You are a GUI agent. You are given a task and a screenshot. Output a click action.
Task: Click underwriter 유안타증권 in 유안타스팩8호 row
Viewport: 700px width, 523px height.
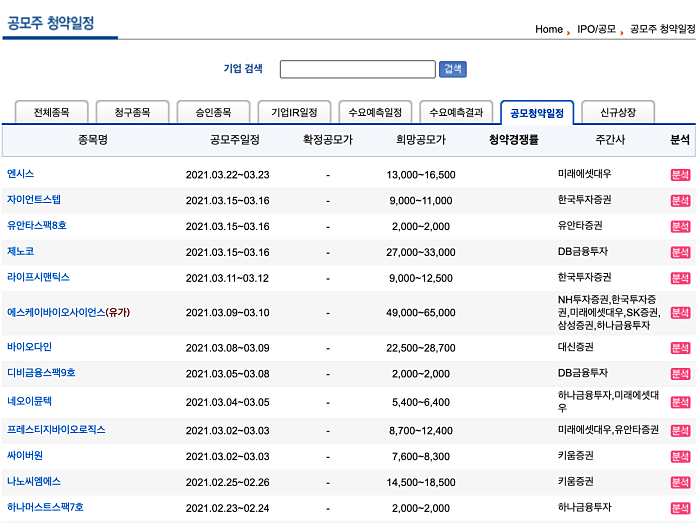point(580,226)
